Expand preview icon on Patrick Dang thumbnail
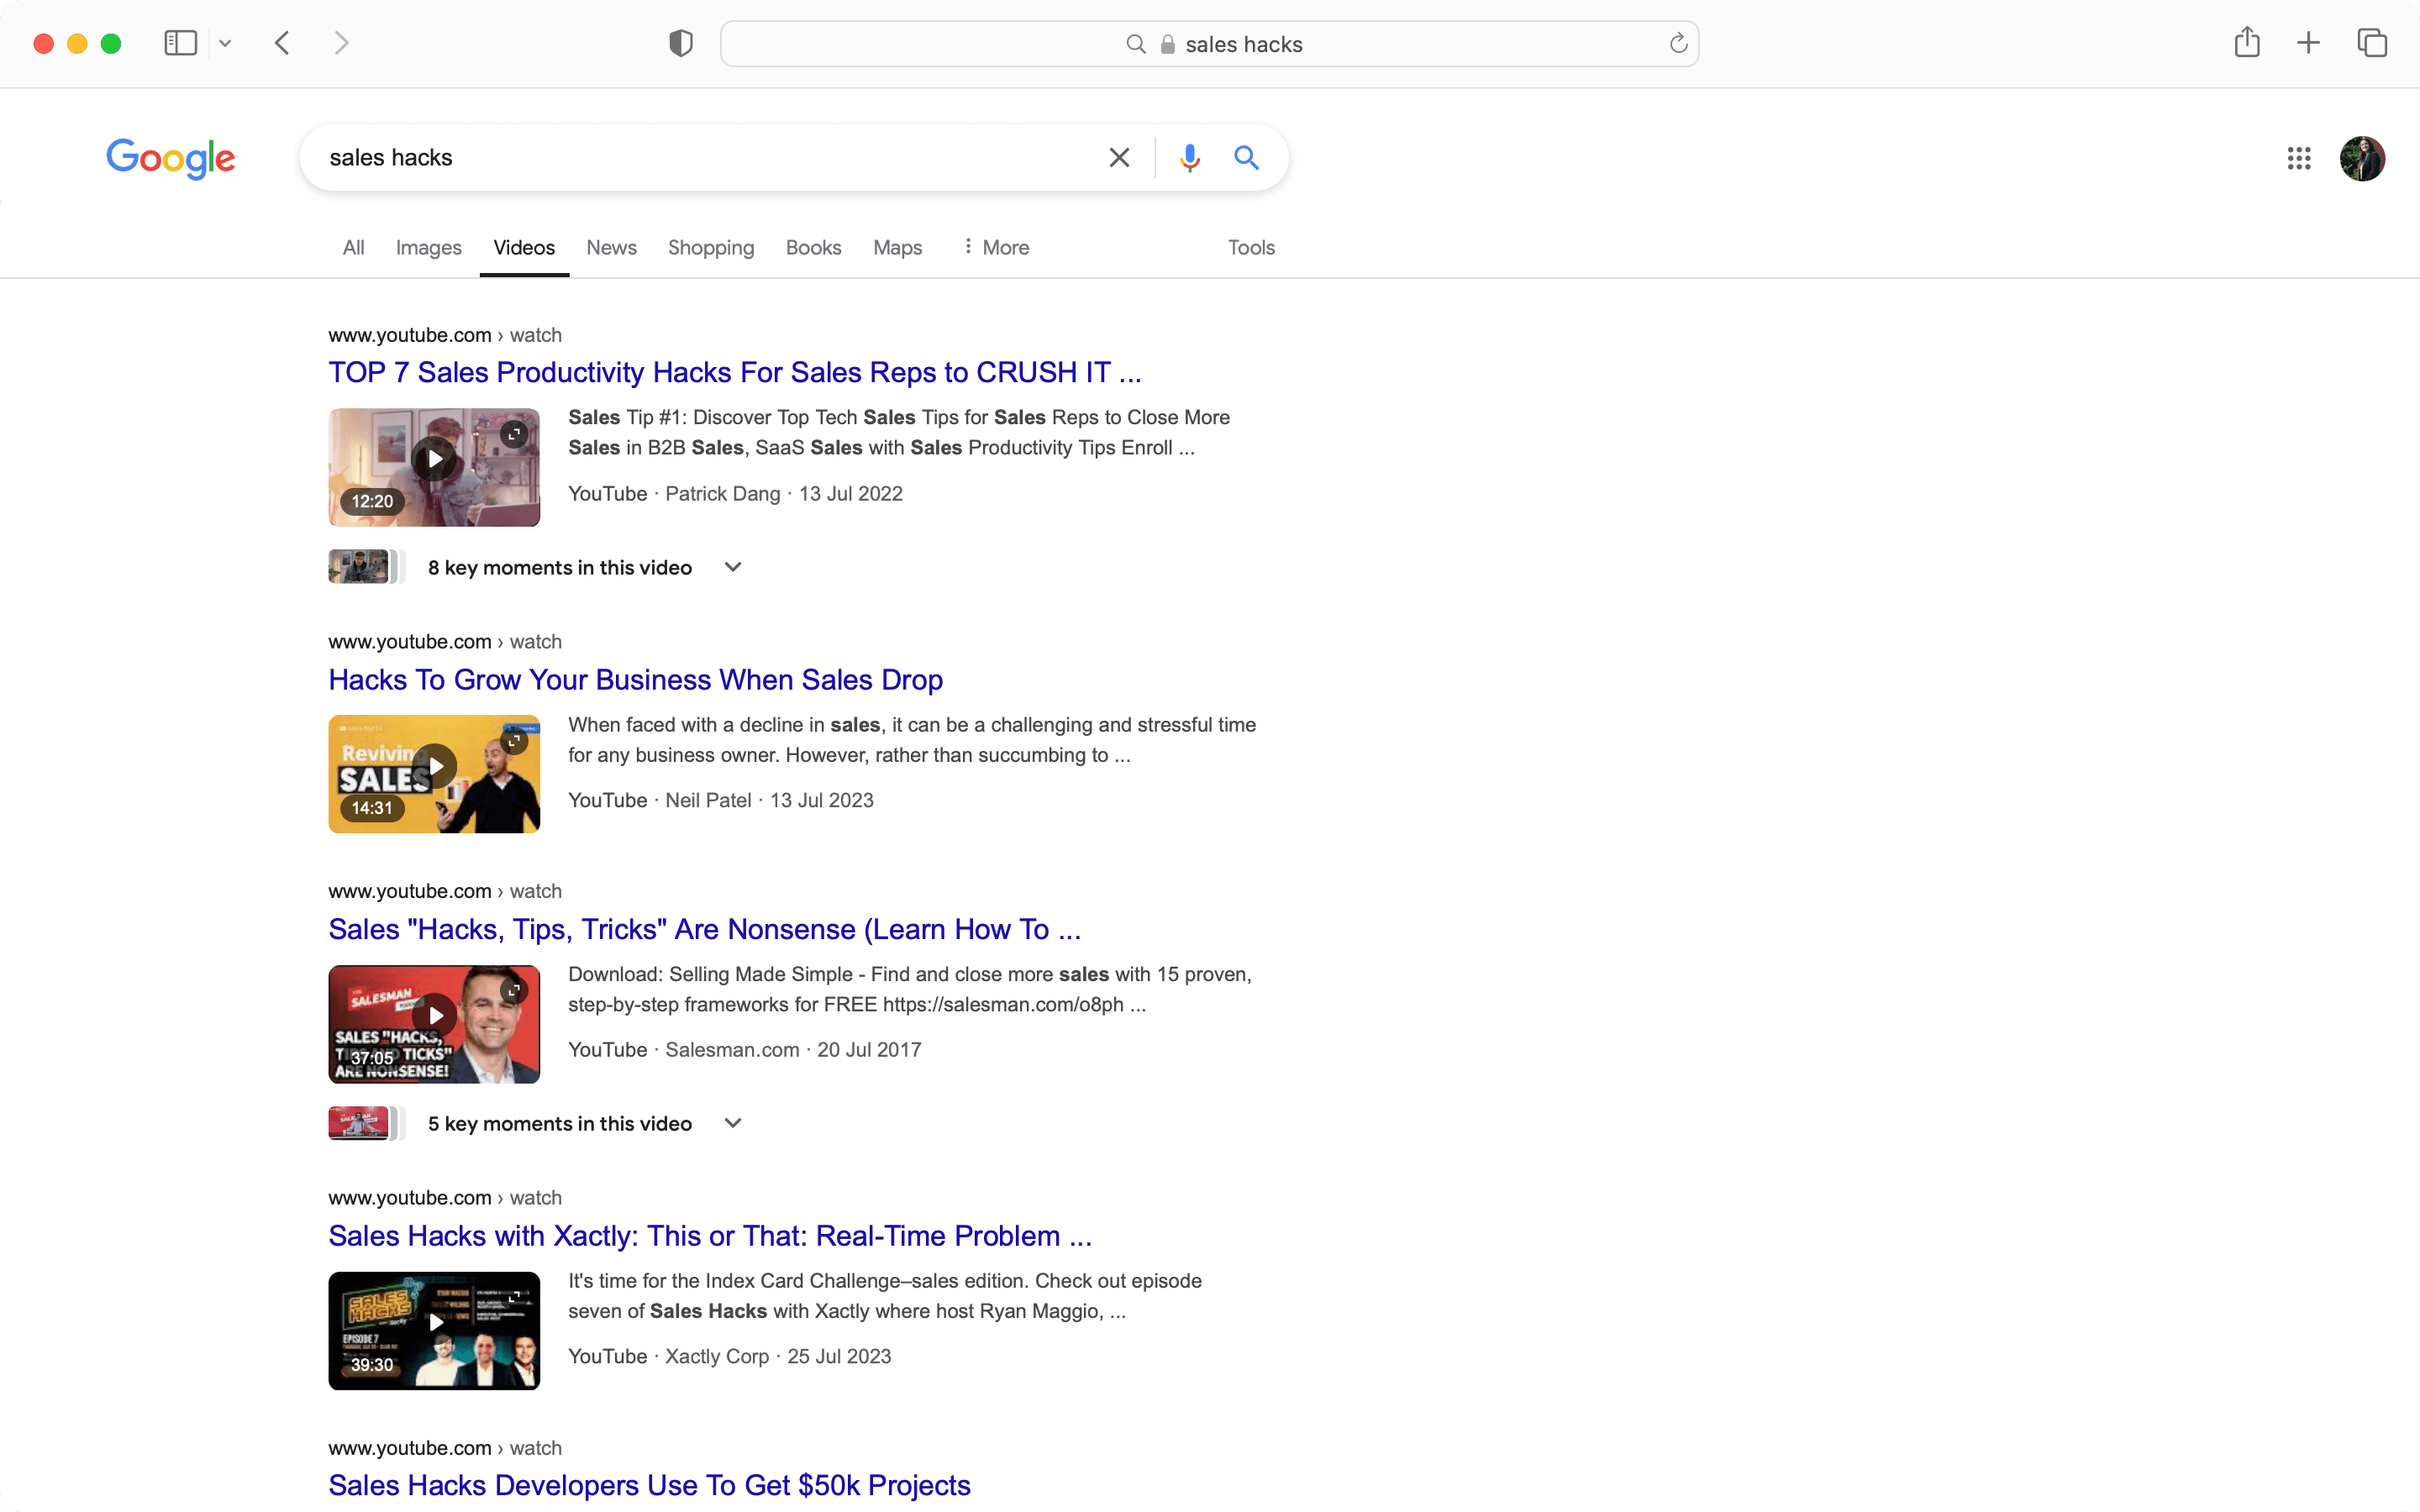Viewport: 2420px width, 1512px height. click(x=514, y=434)
